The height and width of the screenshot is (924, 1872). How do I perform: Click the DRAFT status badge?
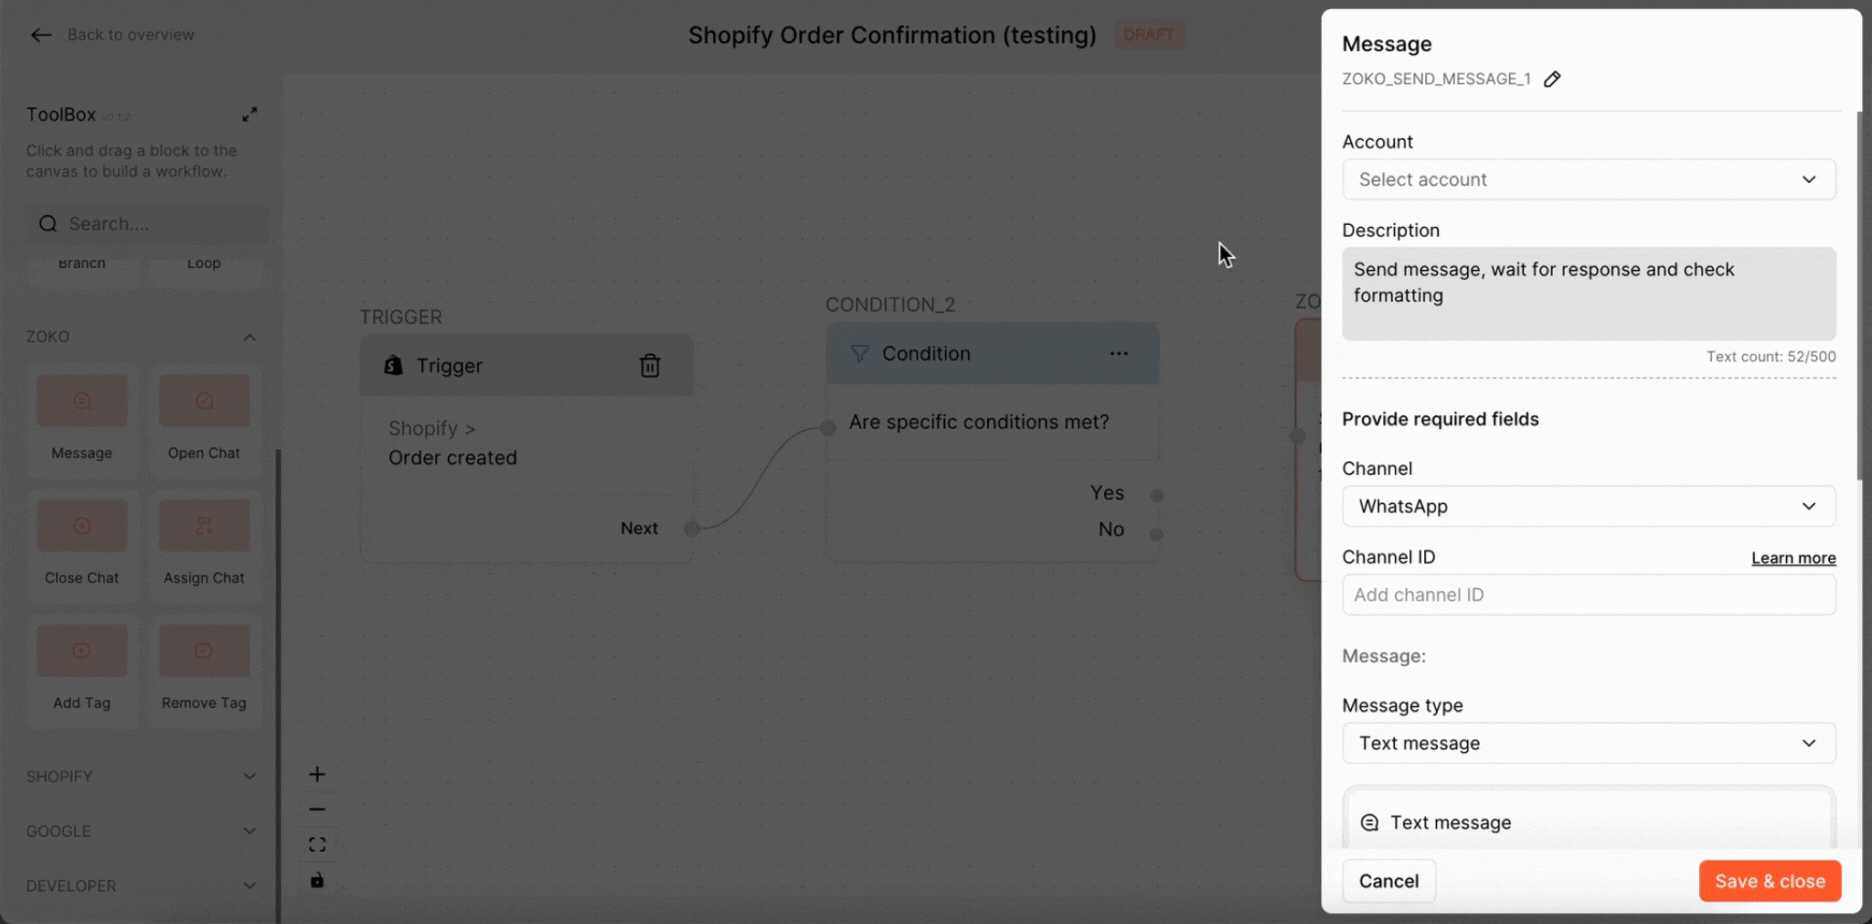click(1149, 35)
